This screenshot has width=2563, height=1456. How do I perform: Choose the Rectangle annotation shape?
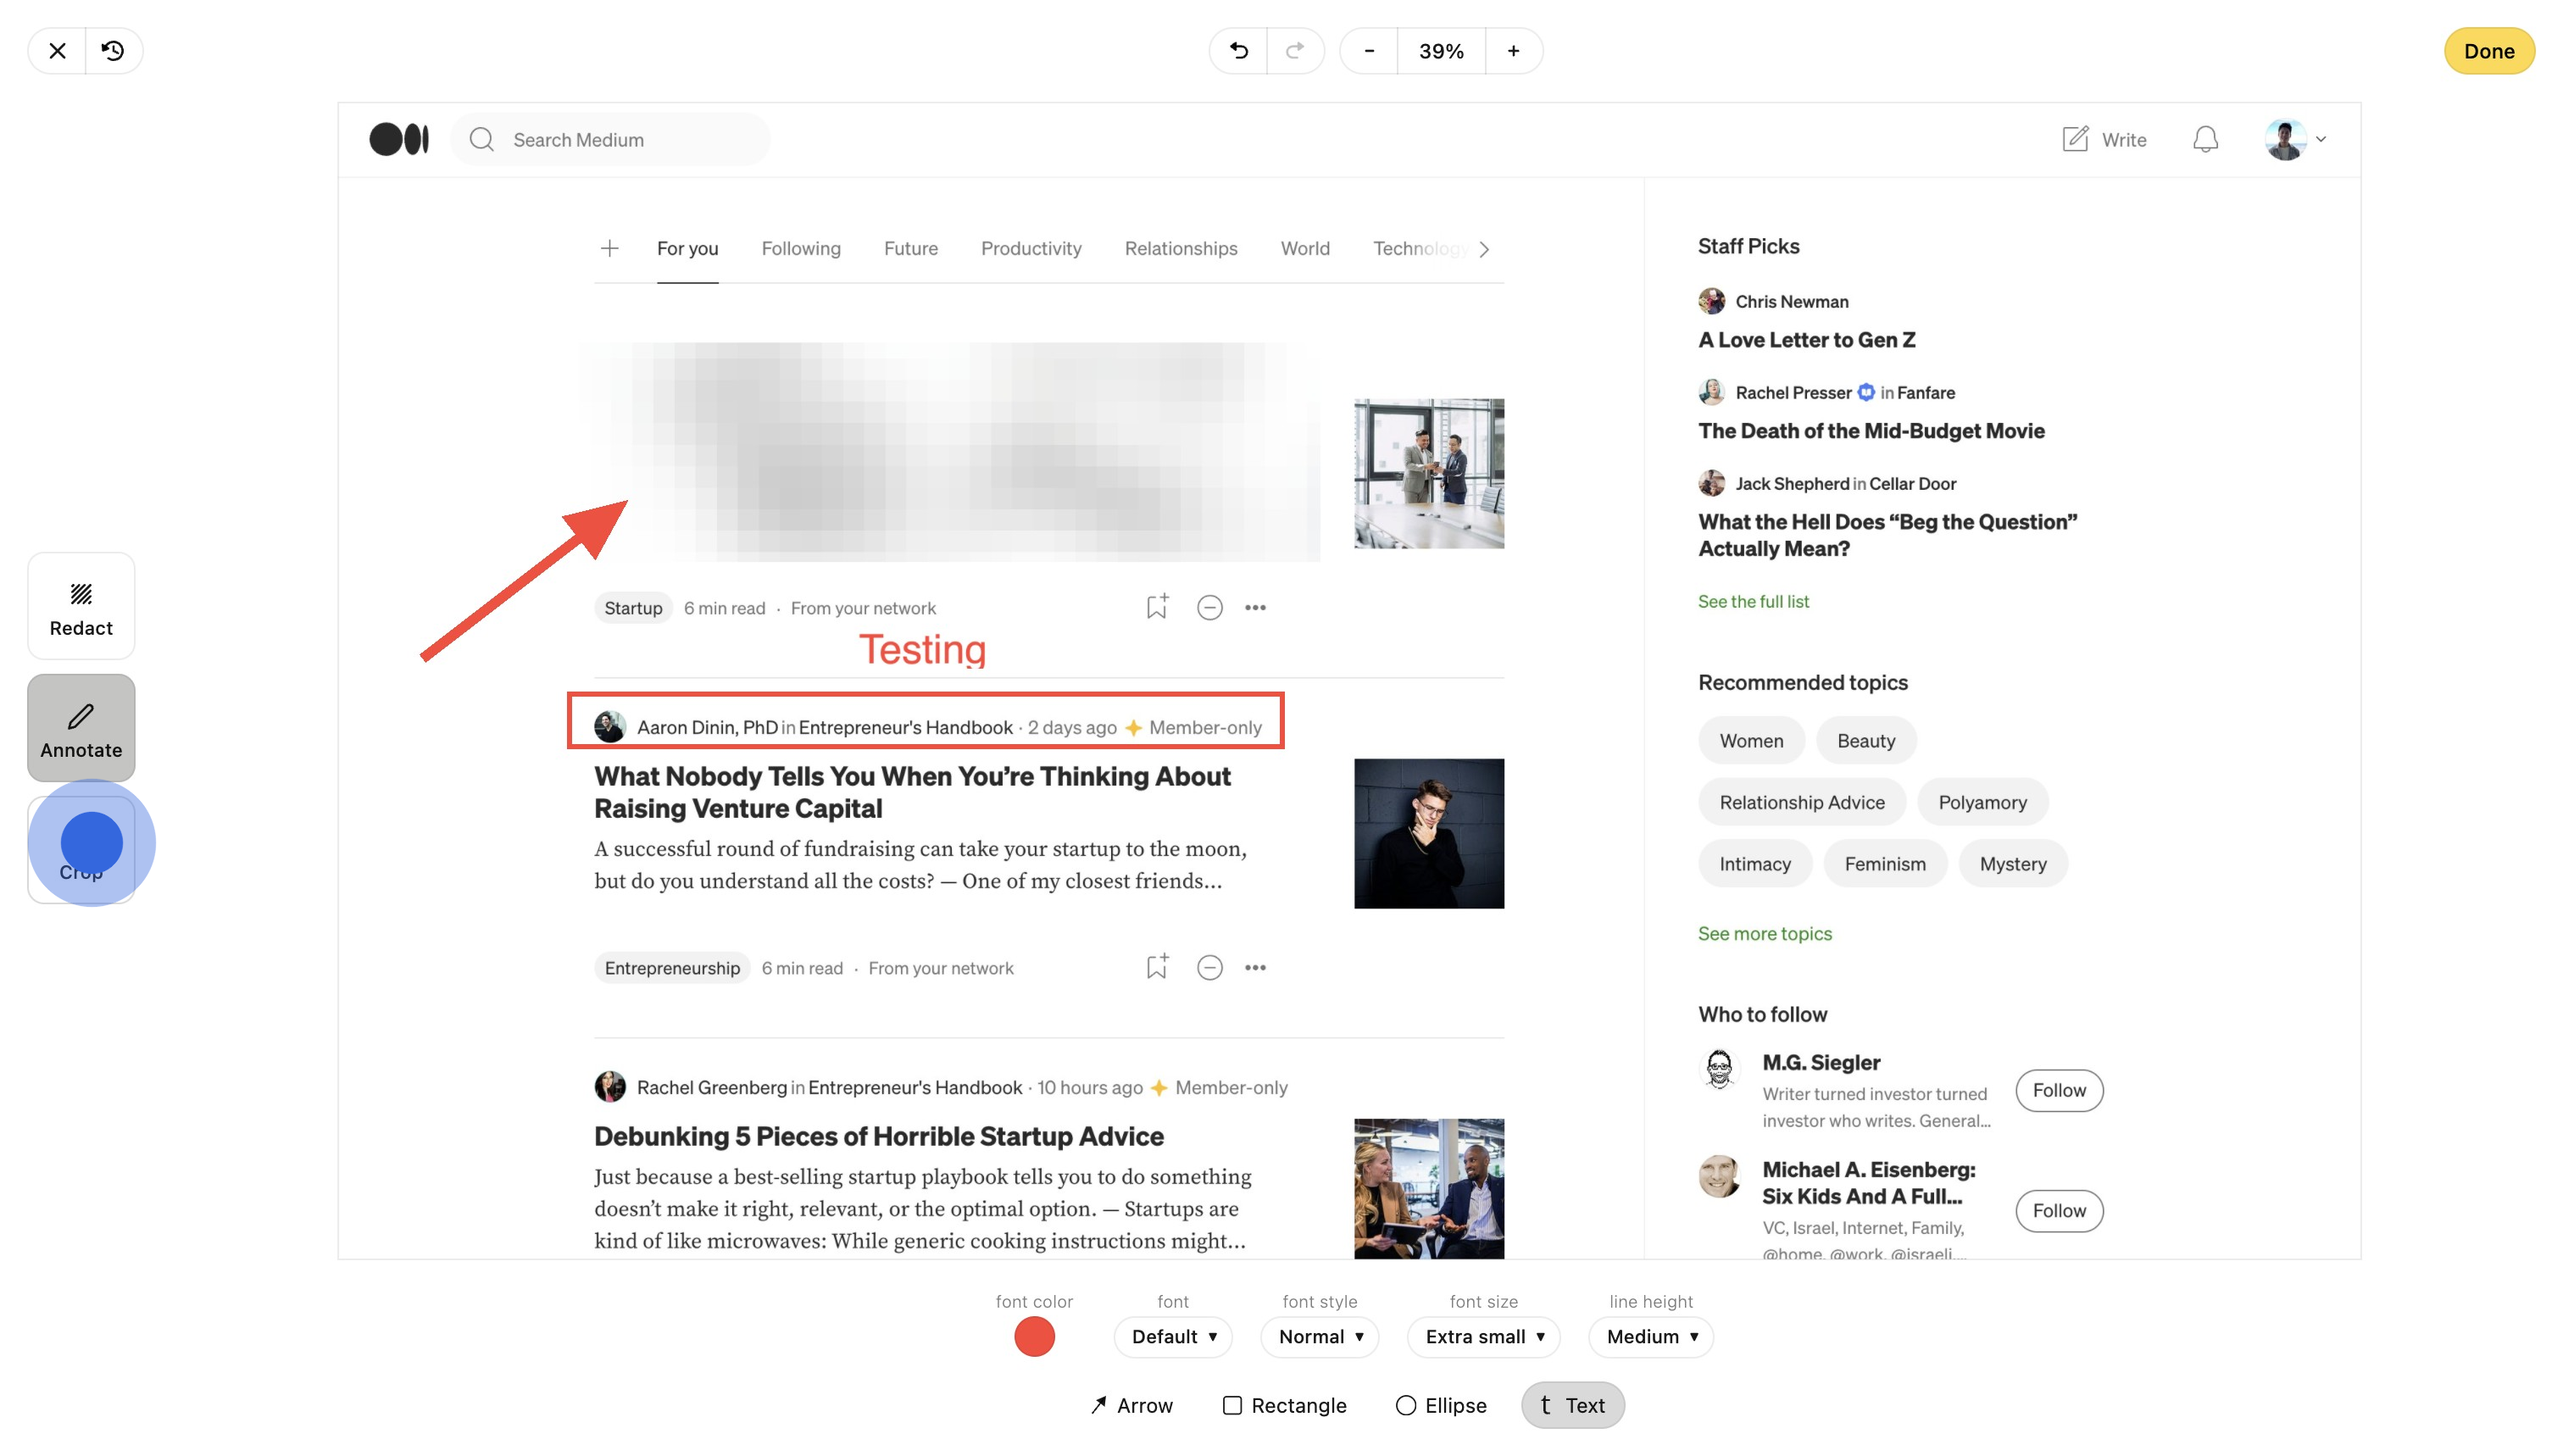click(x=1284, y=1405)
